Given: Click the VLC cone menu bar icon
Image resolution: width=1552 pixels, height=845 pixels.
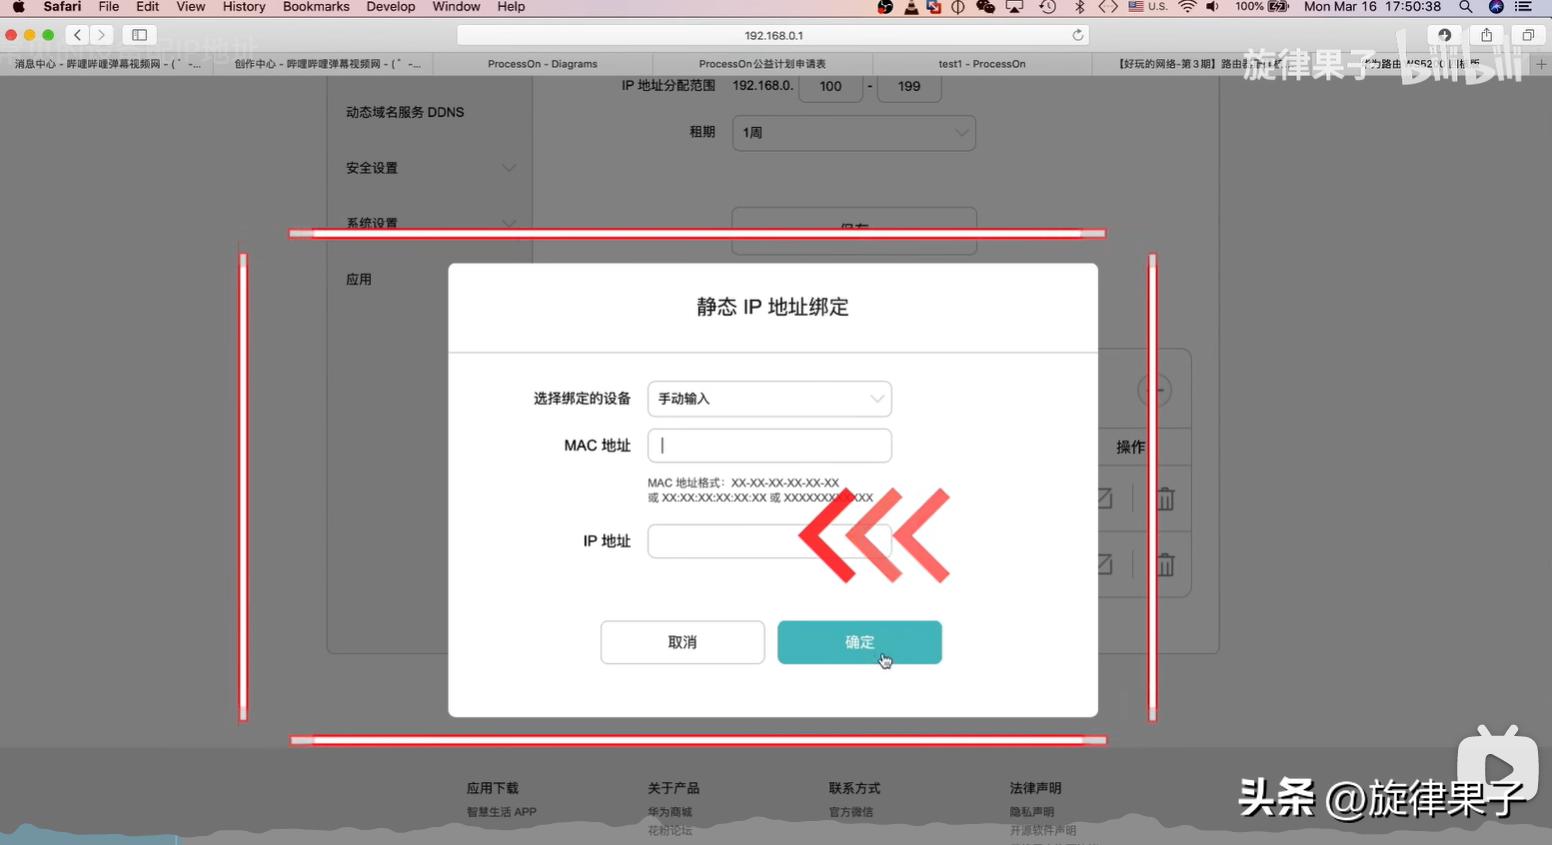Looking at the screenshot, I should coord(911,7).
